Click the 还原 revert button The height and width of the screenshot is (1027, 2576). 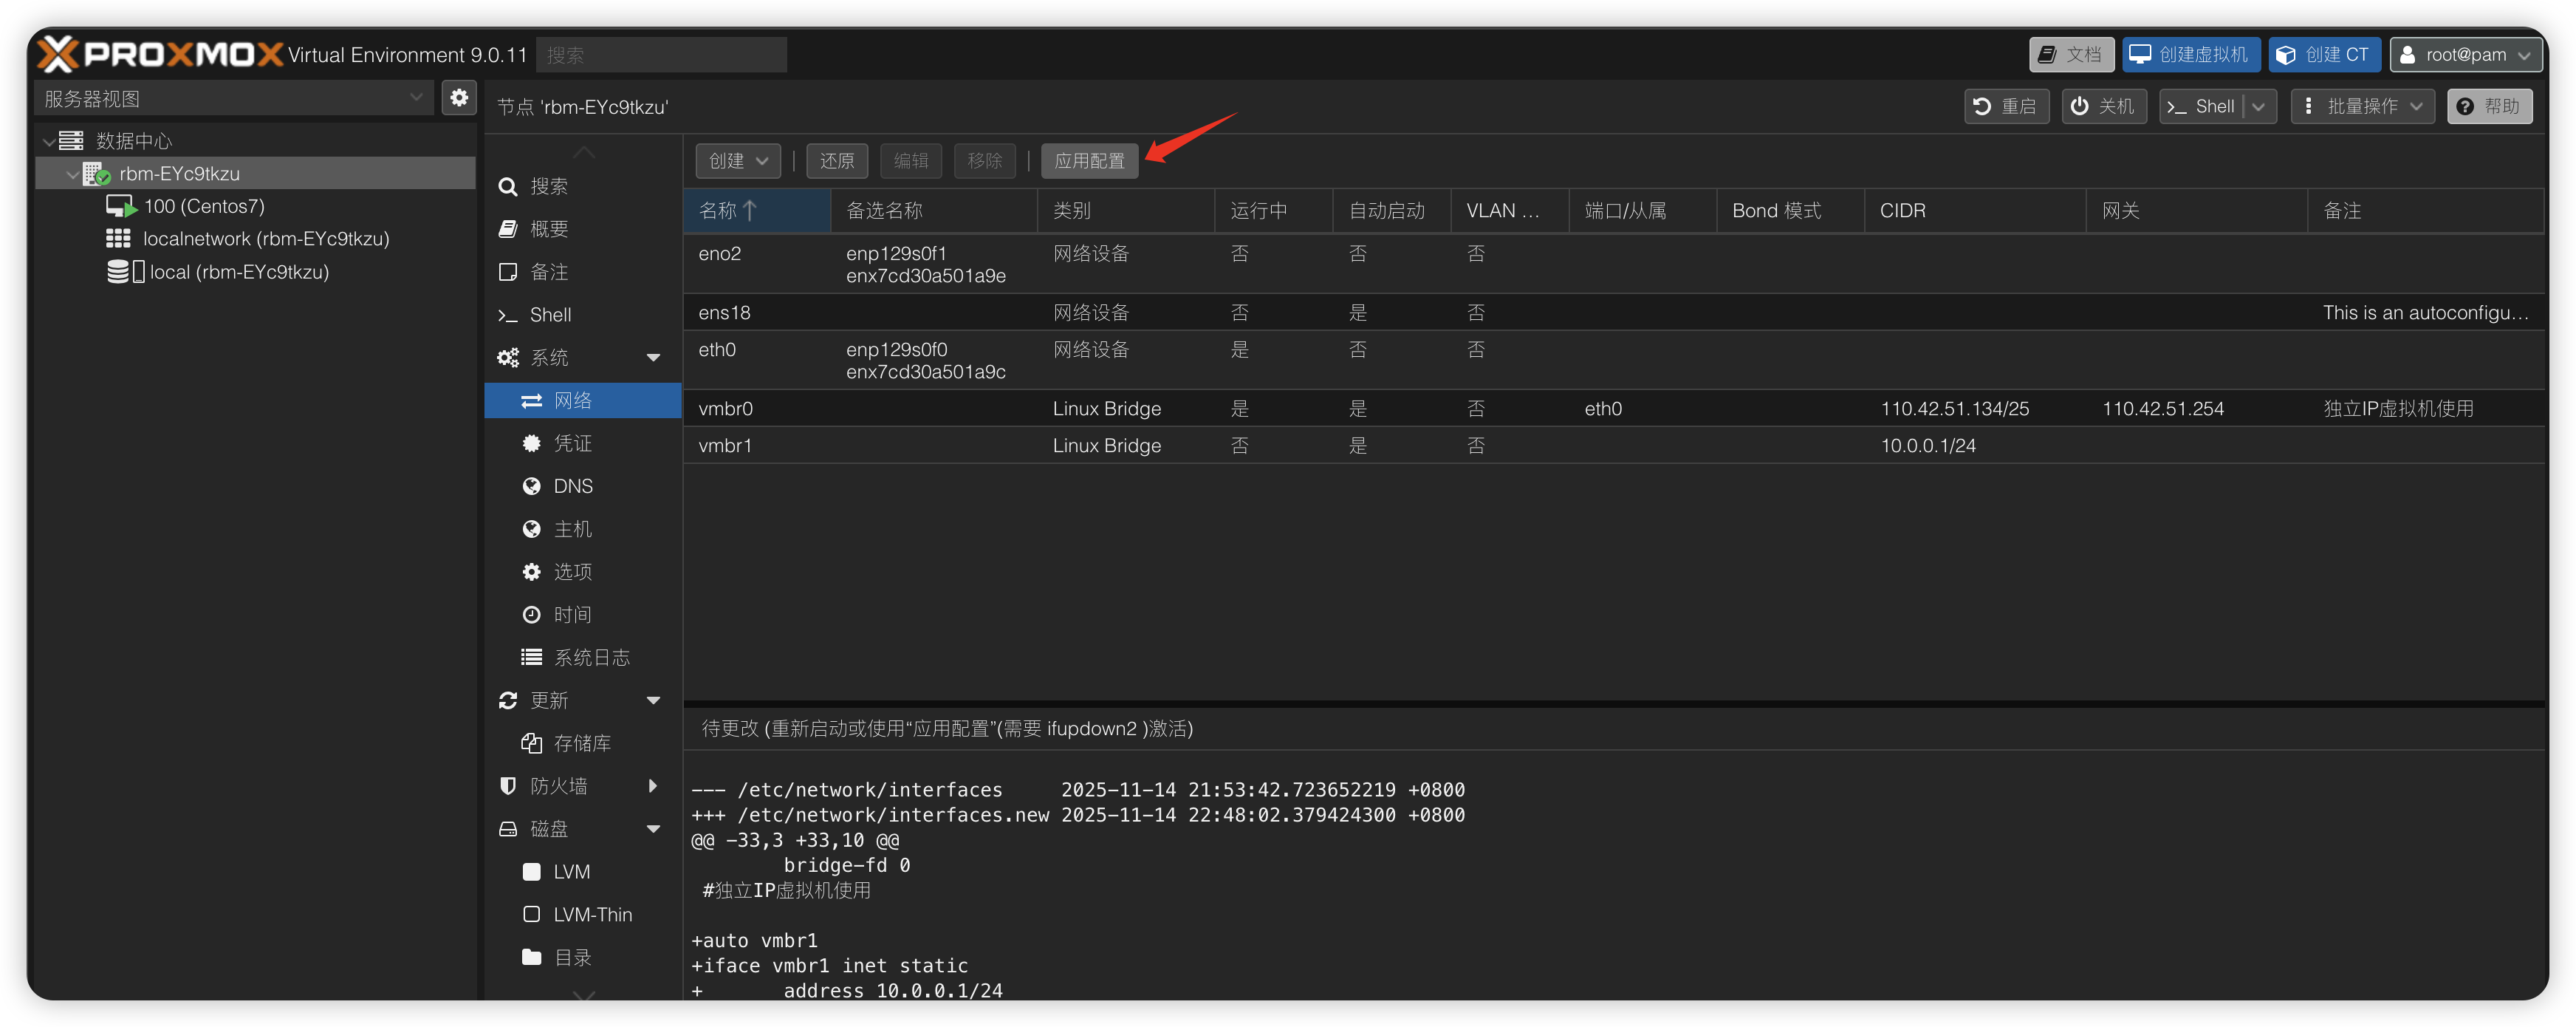click(x=836, y=161)
